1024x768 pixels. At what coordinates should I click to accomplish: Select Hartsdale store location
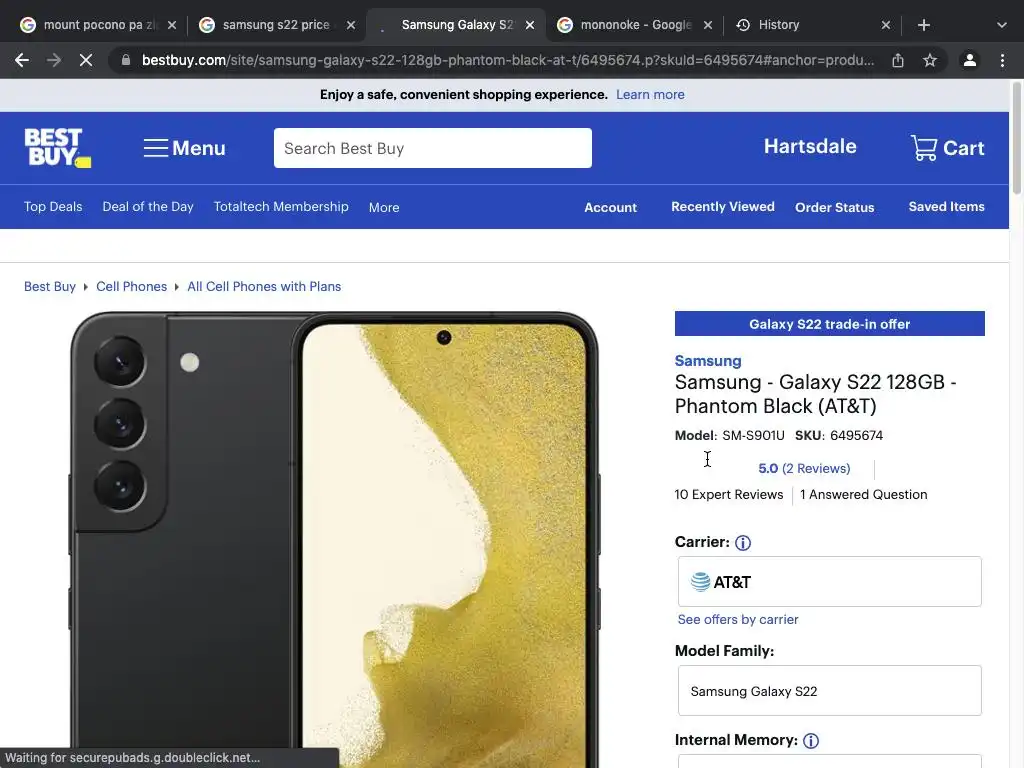tap(810, 146)
